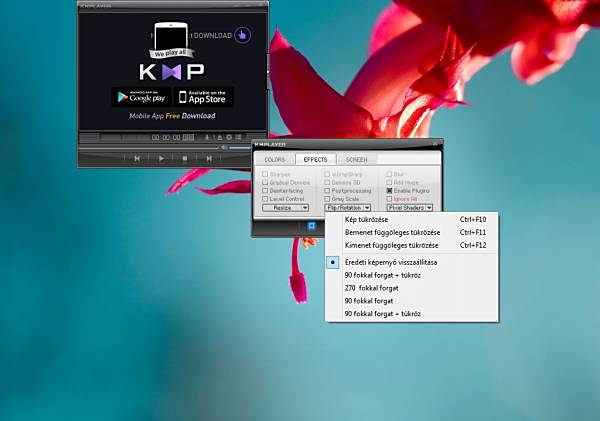The width and height of the screenshot is (600, 421).
Task: Click the purple hand icon next to DOWNLOAD
Action: (243, 35)
